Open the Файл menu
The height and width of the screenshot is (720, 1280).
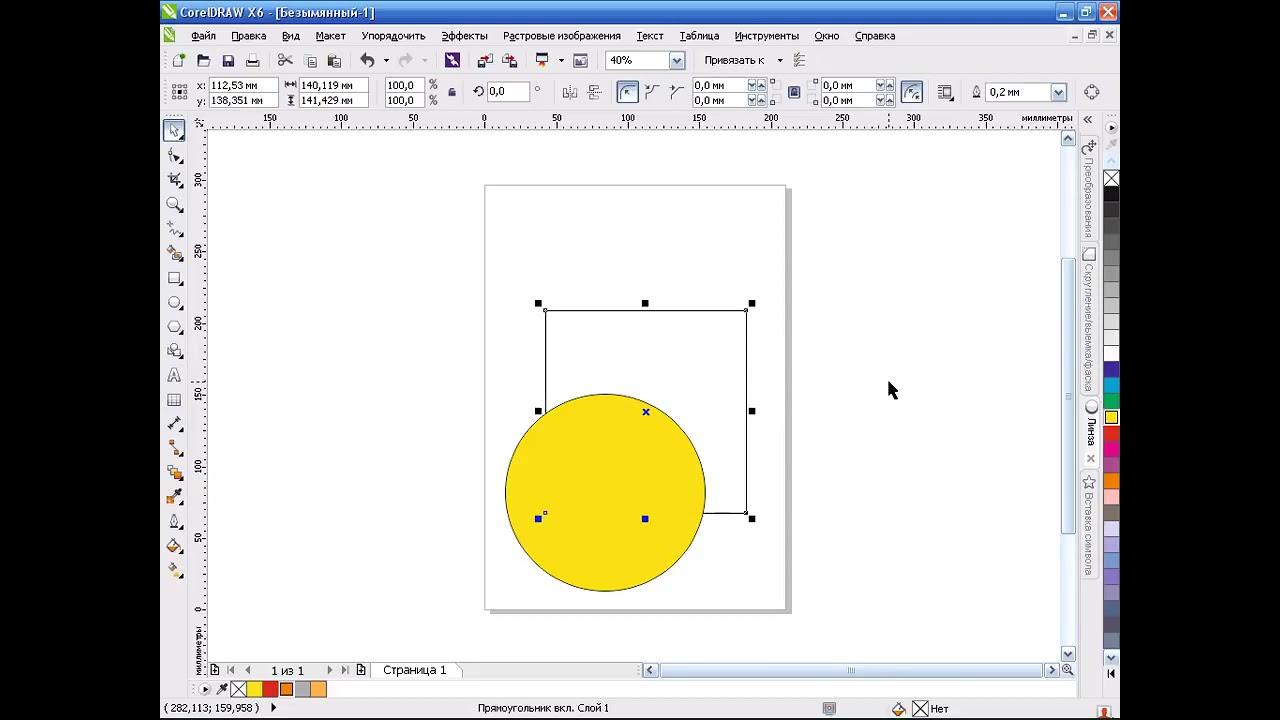point(203,36)
